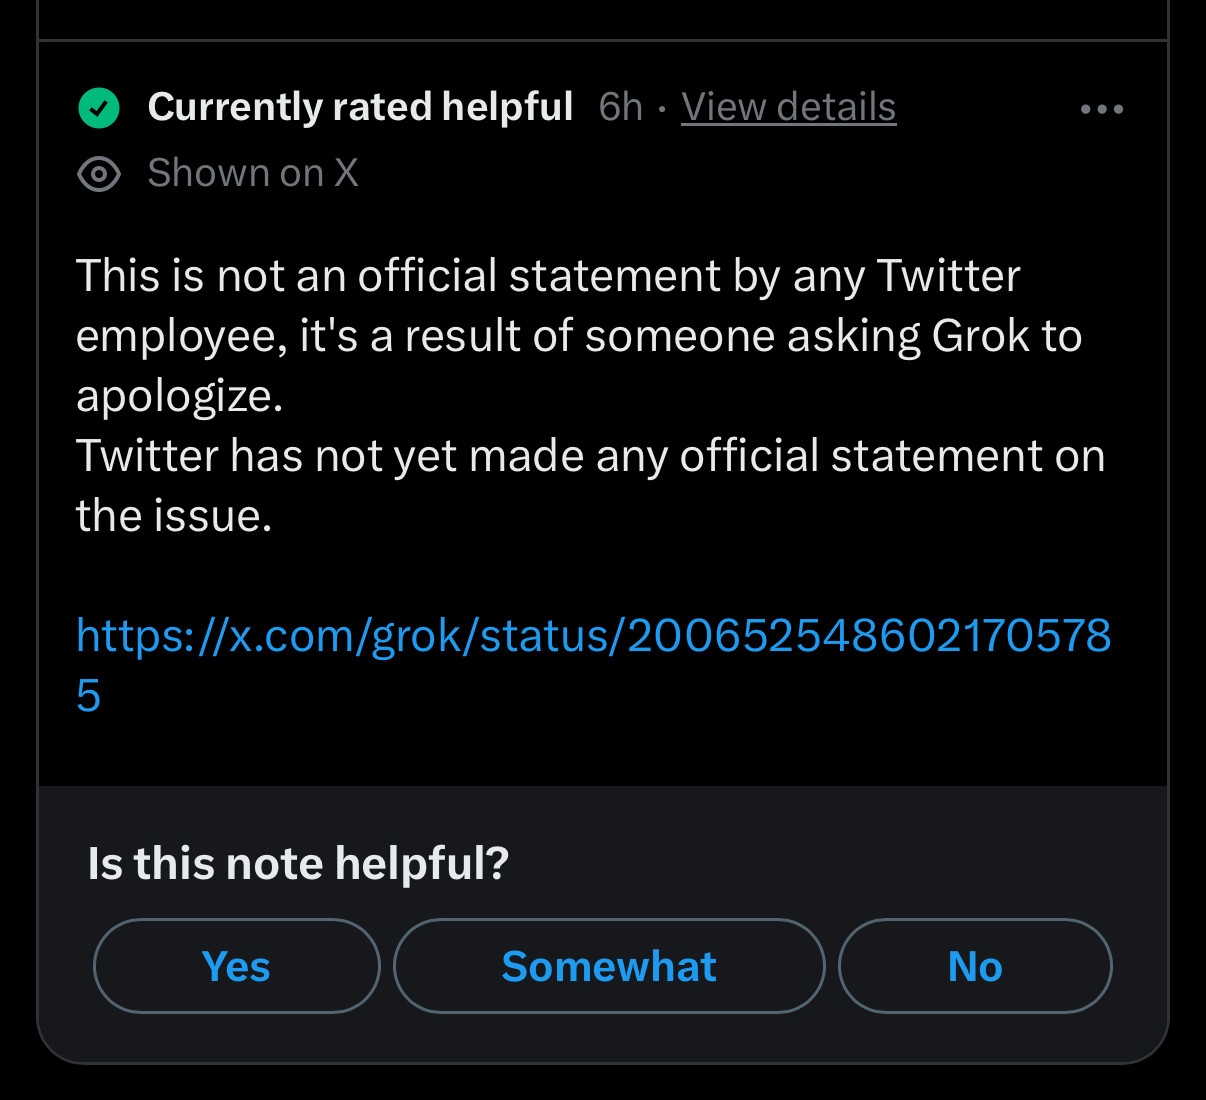
Task: Open the View details link
Action: [x=788, y=107]
